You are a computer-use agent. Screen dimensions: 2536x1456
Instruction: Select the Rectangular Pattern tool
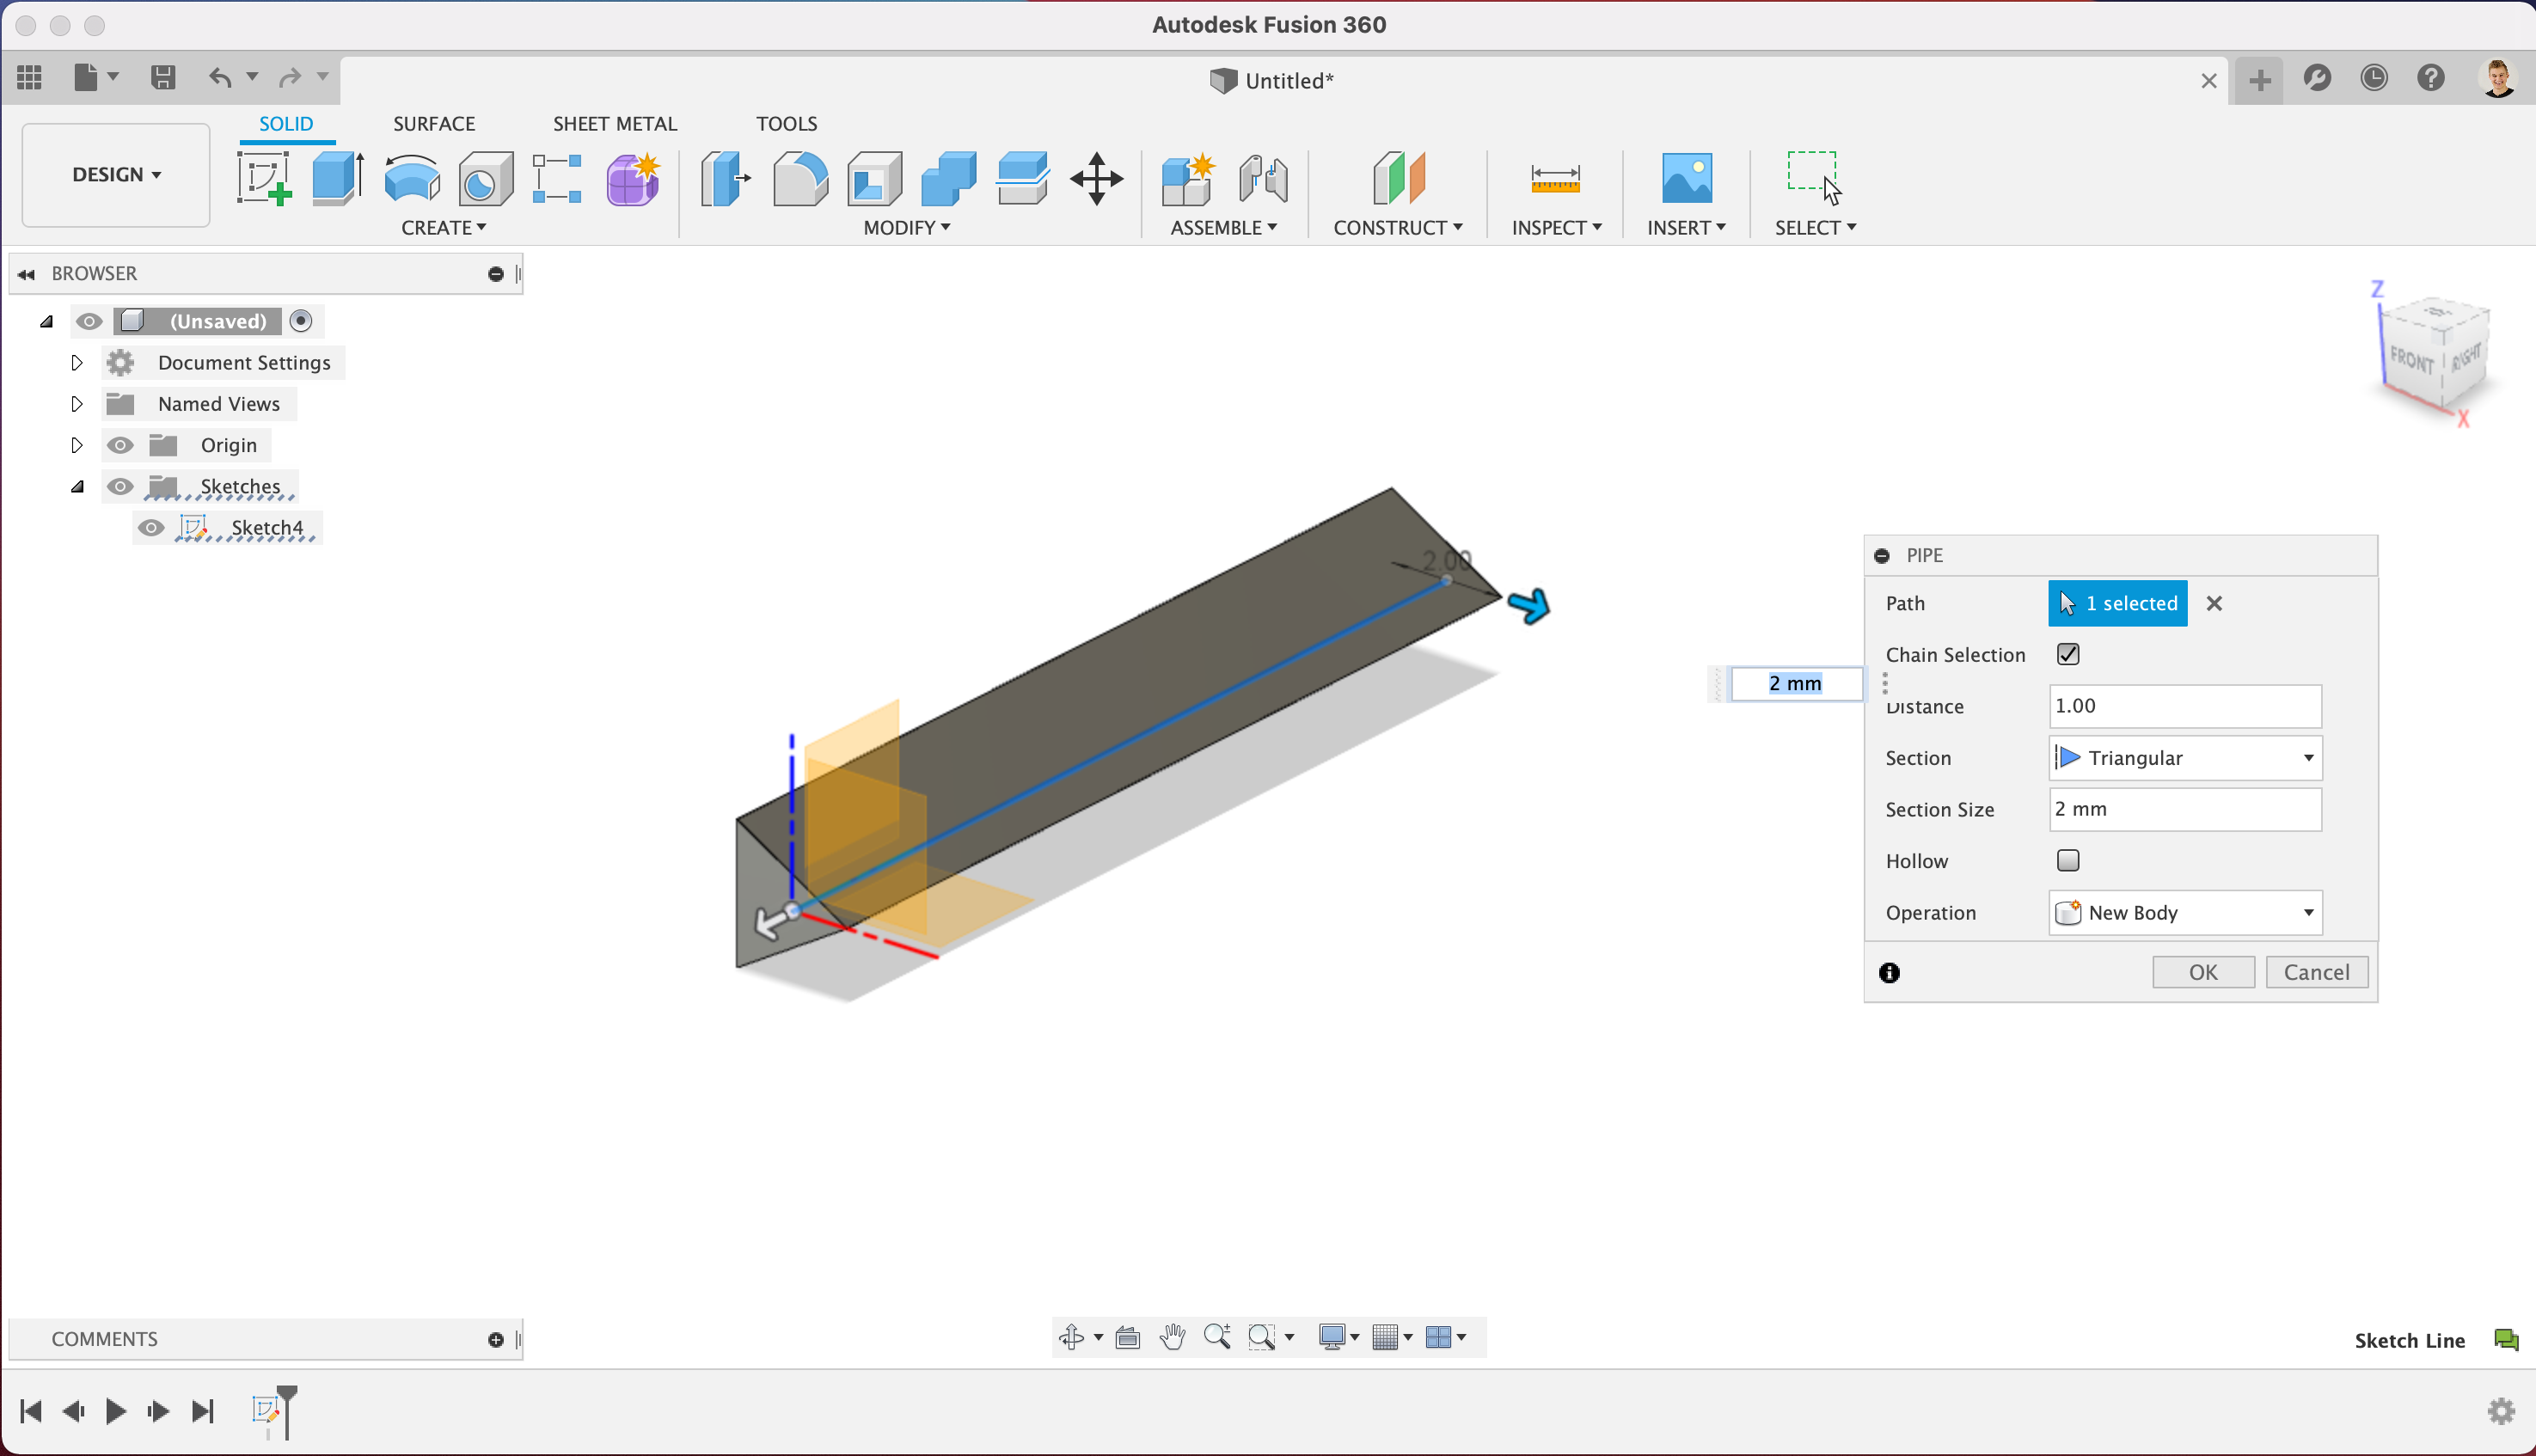pyautogui.click(x=557, y=179)
